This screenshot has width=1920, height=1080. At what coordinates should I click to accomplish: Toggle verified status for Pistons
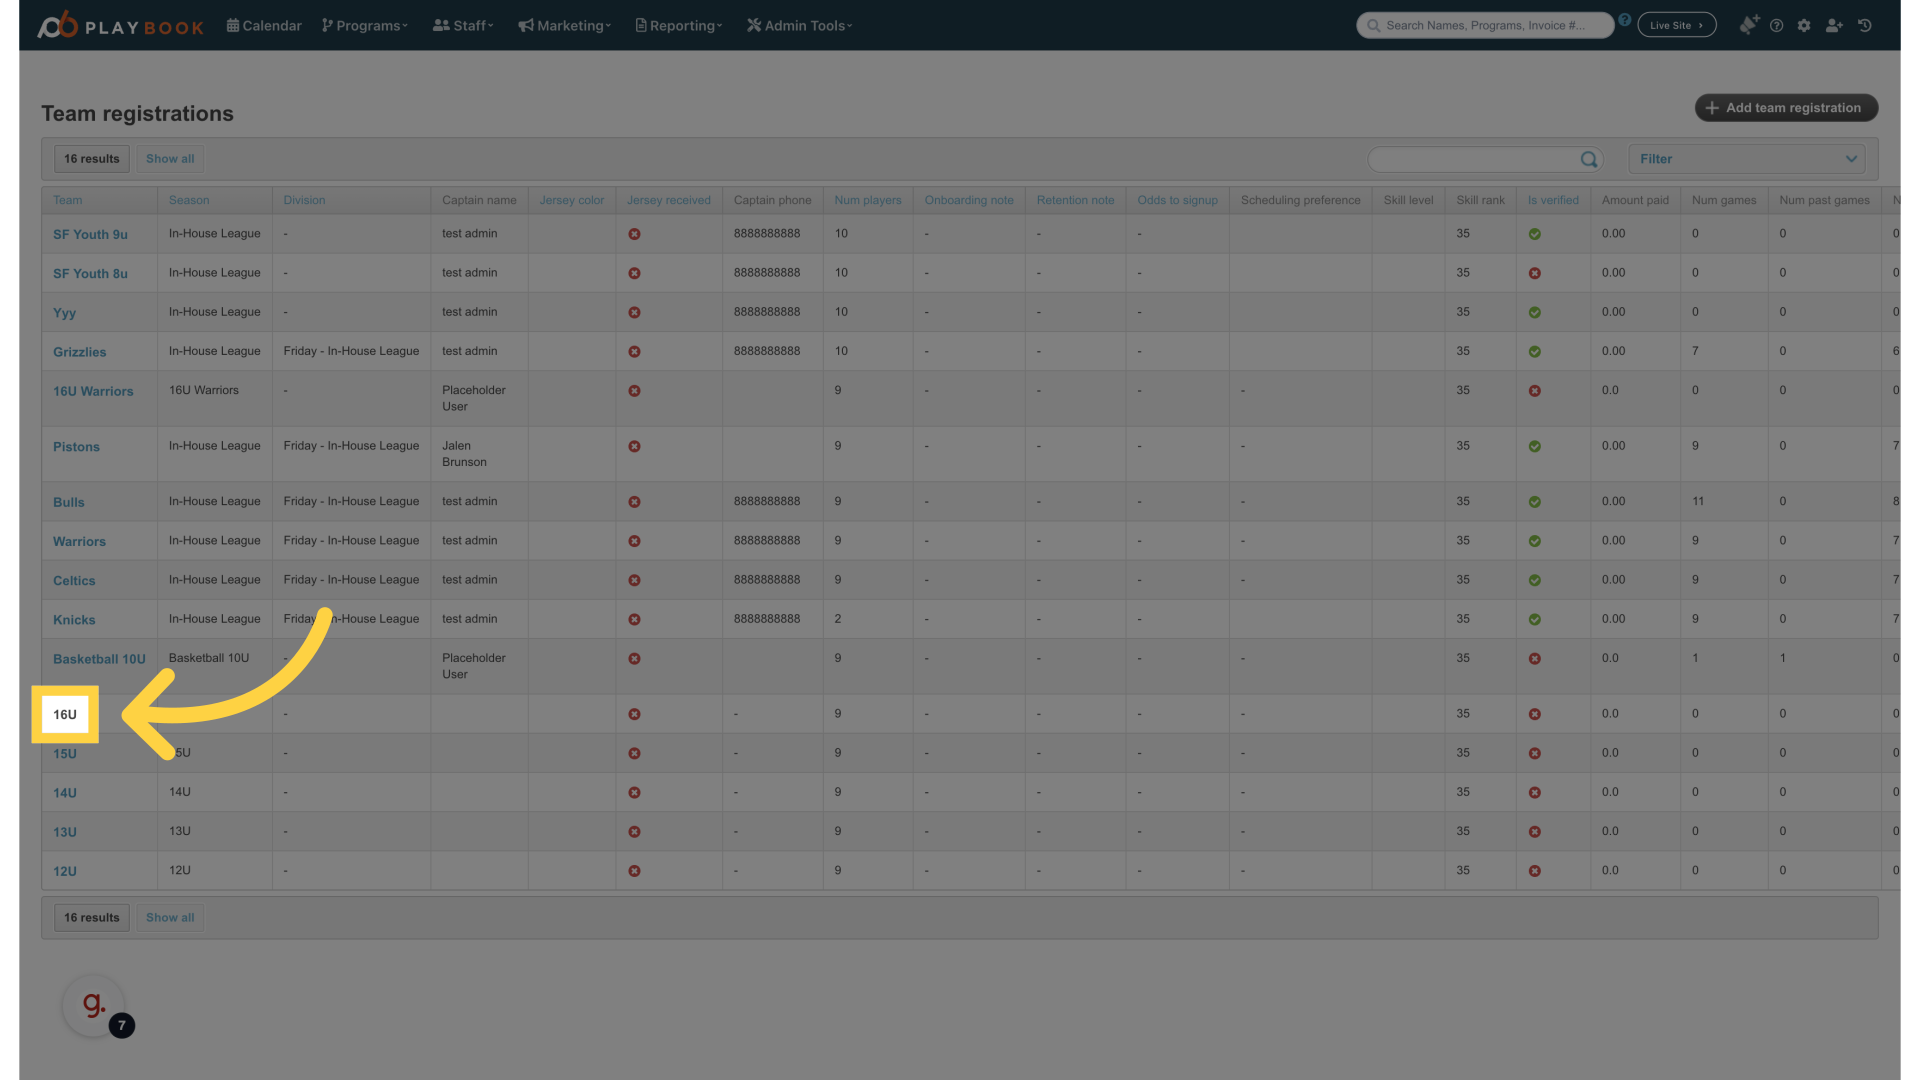[x=1534, y=447]
